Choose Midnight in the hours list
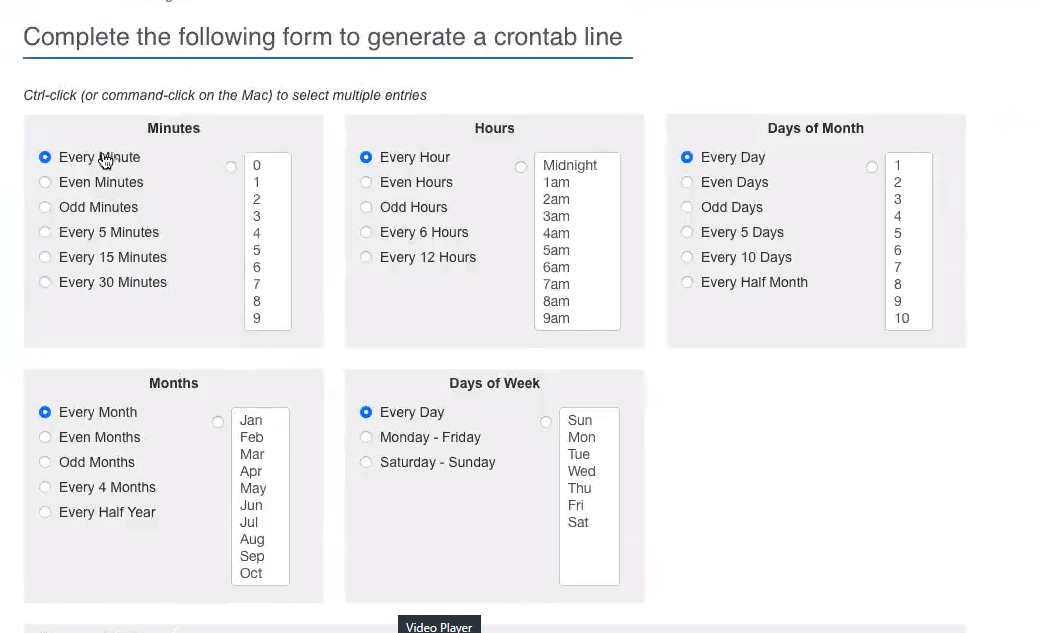This screenshot has width=1039, height=633. click(x=568, y=165)
